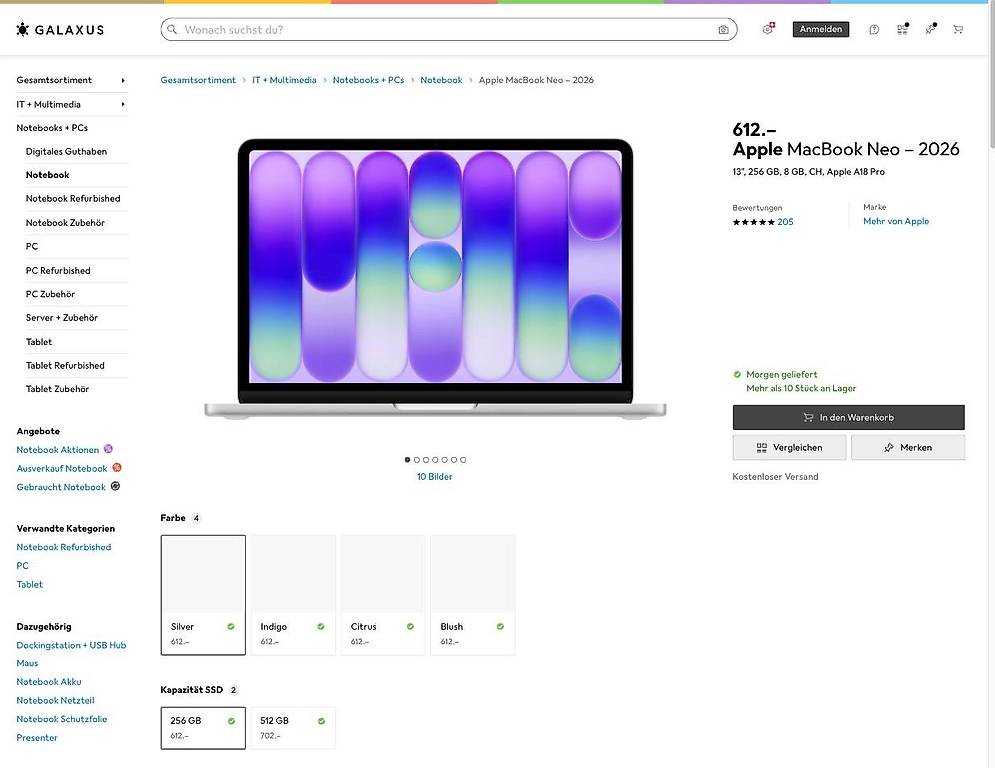
Task: Choose 256 GB SSD capacity
Action: (x=203, y=728)
